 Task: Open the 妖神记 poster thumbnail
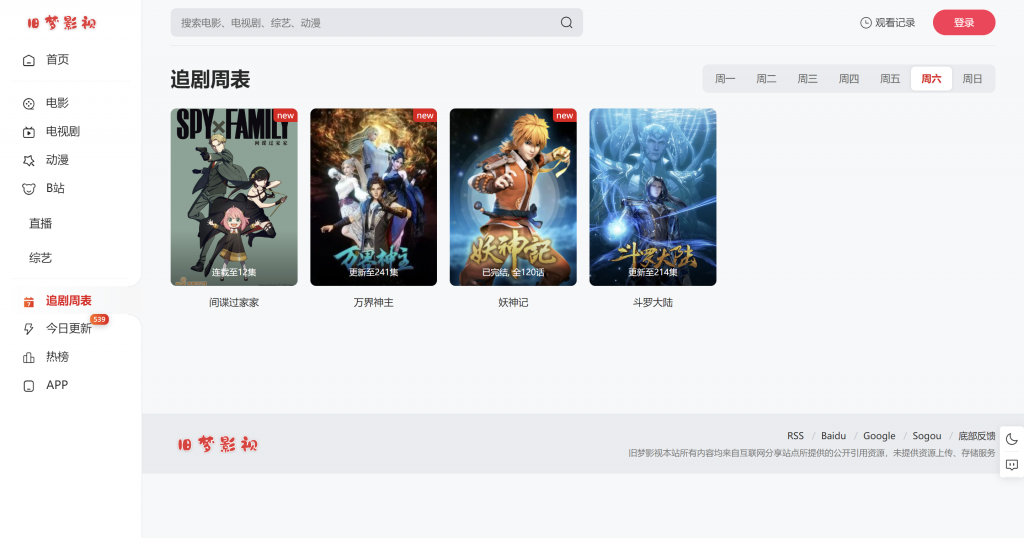pyautogui.click(x=513, y=197)
